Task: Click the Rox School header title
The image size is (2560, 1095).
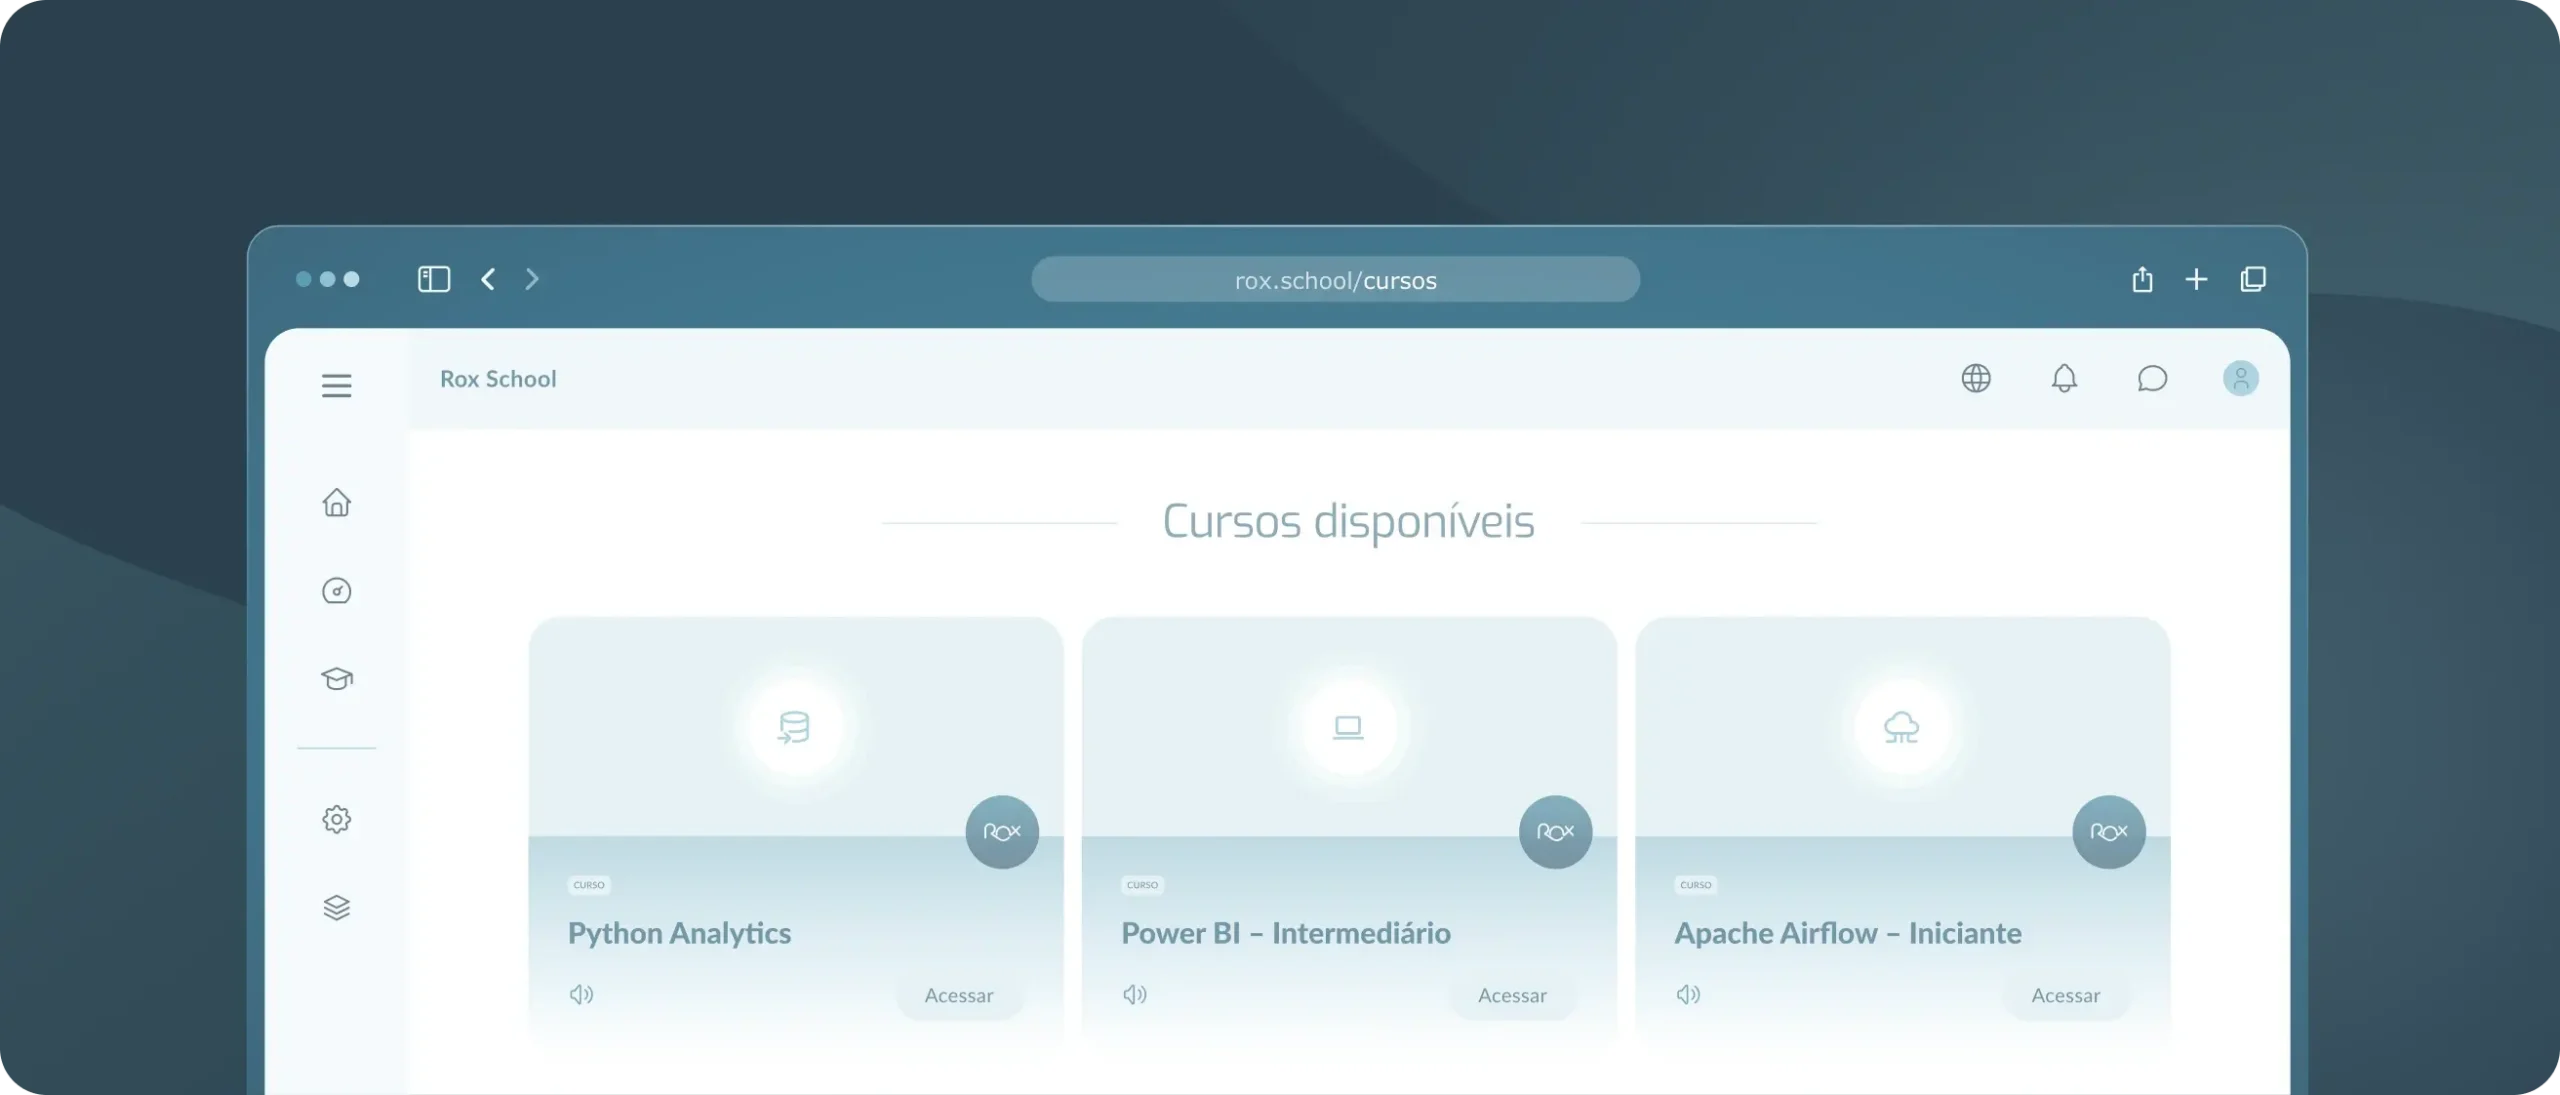Action: (x=498, y=379)
